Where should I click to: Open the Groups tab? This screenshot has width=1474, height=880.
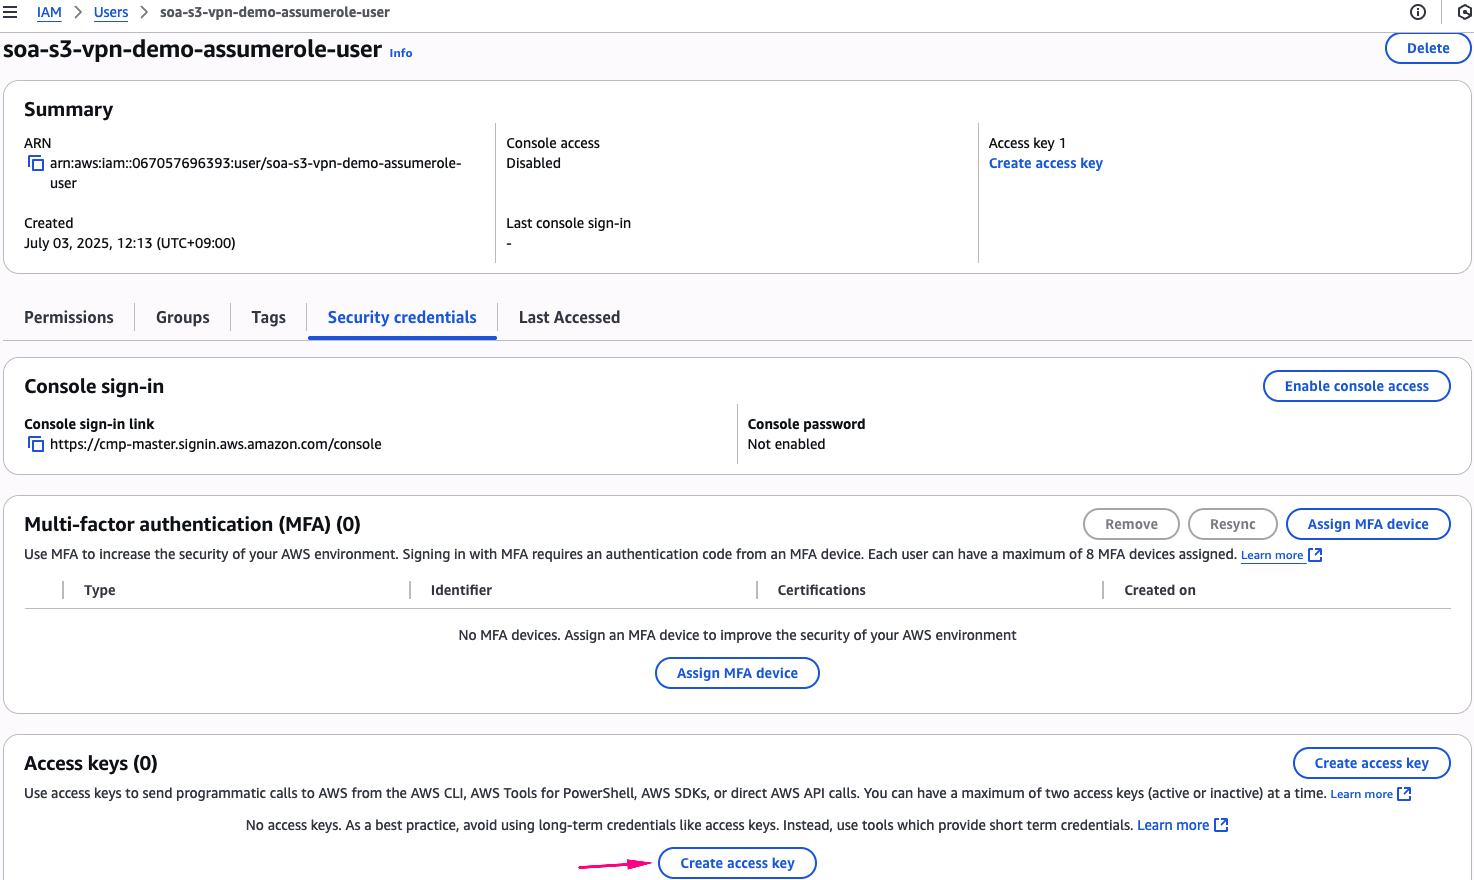click(183, 317)
